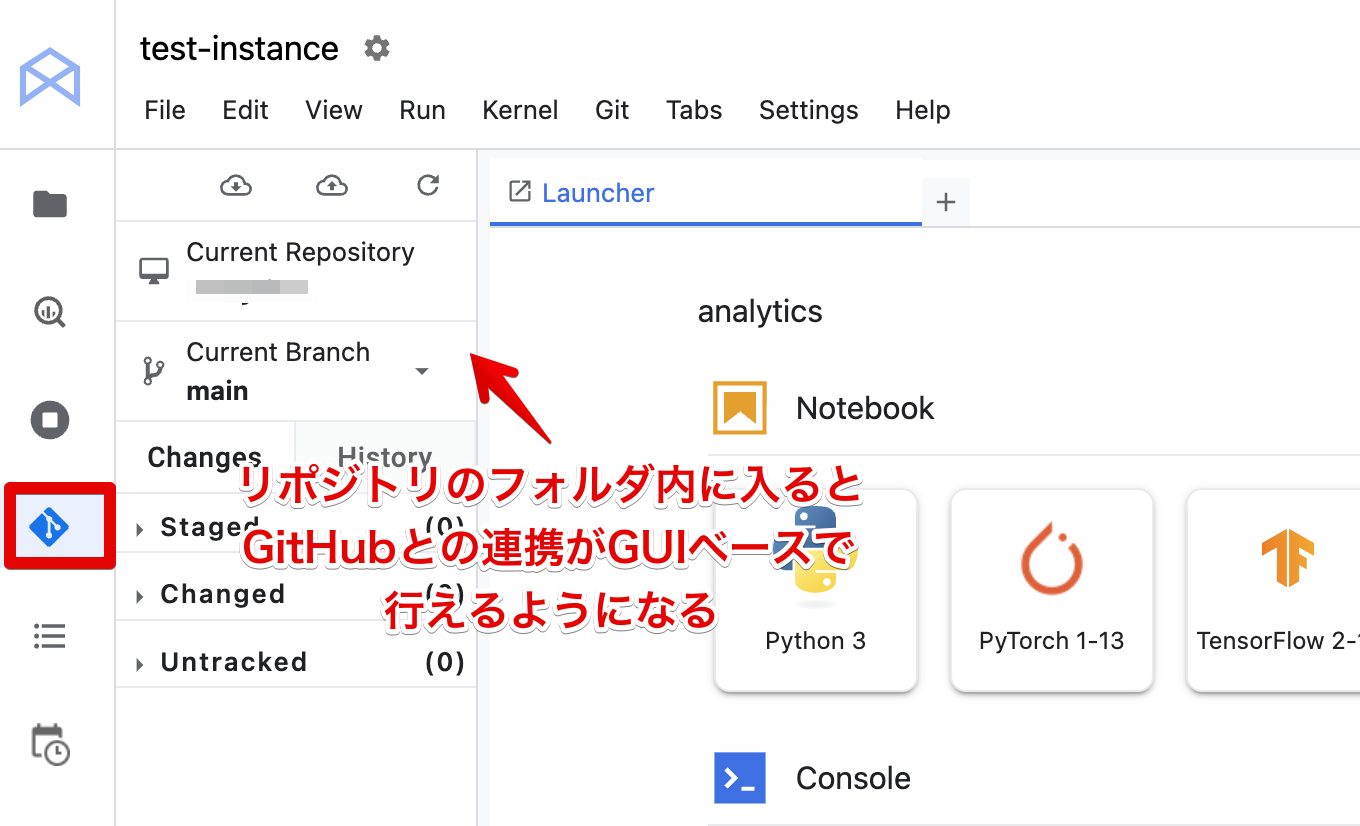Open test-instance settings gear
The height and width of the screenshot is (826, 1360).
click(376, 48)
